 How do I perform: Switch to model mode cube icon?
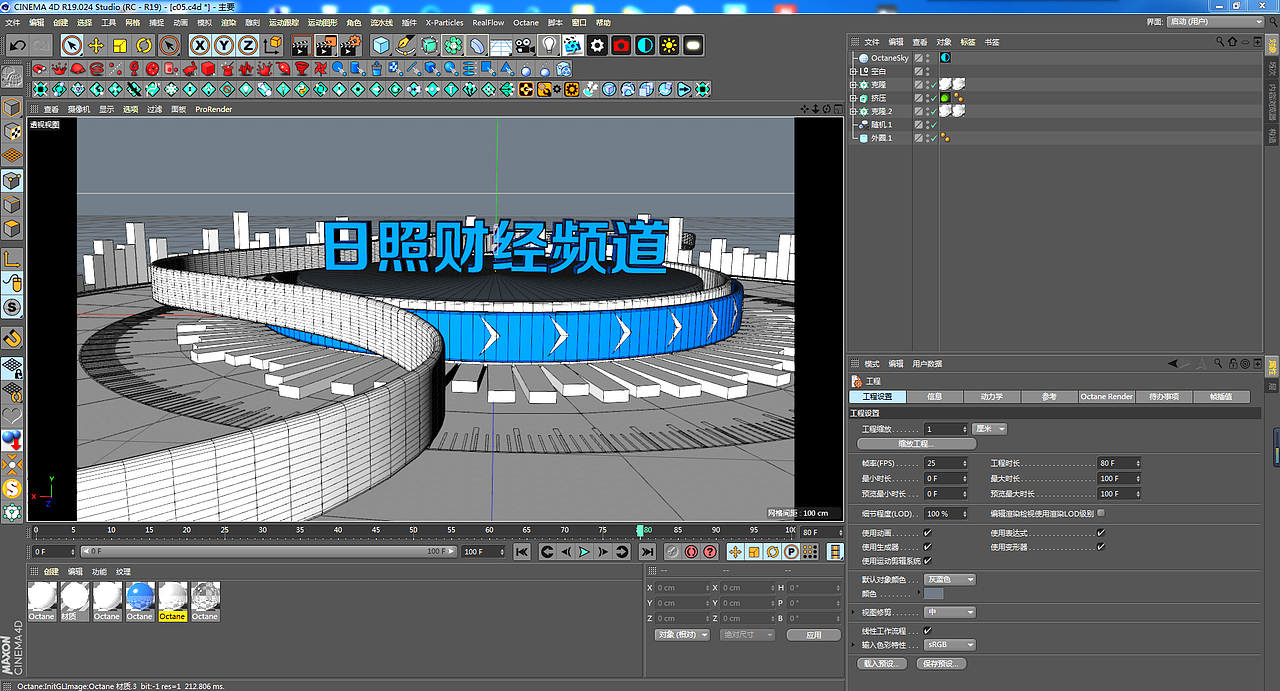point(12,107)
